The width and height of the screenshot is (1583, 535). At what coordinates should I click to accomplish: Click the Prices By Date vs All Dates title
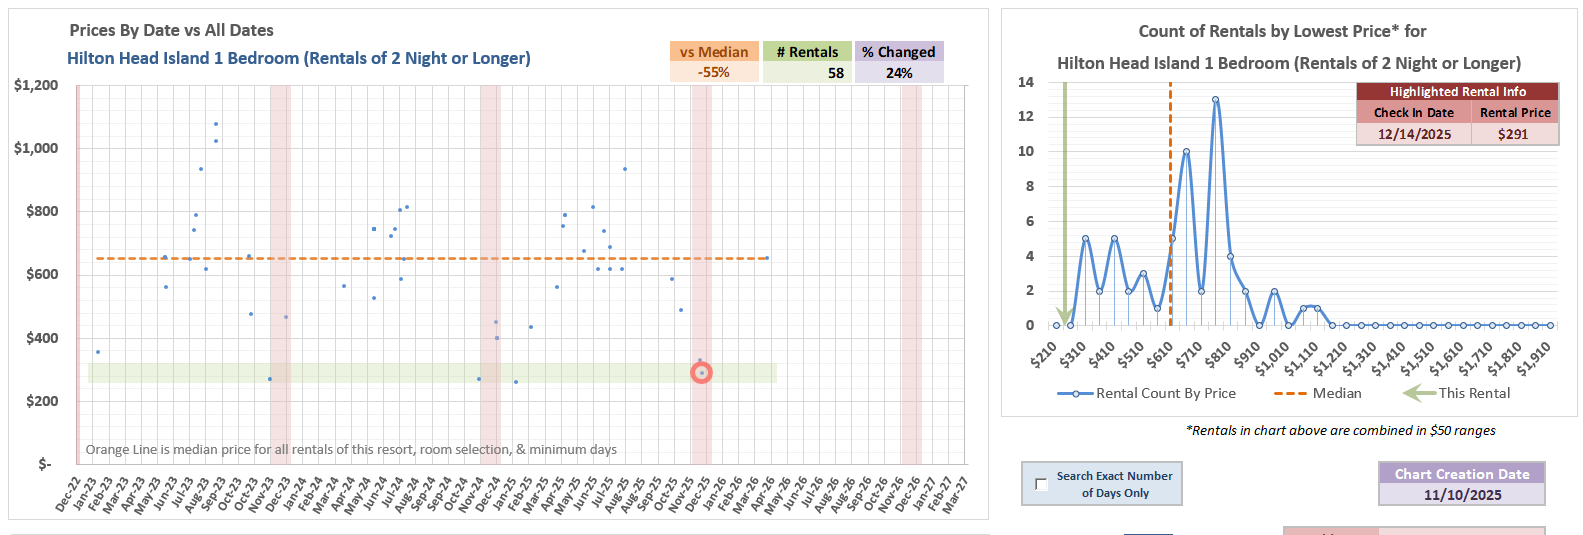(171, 31)
